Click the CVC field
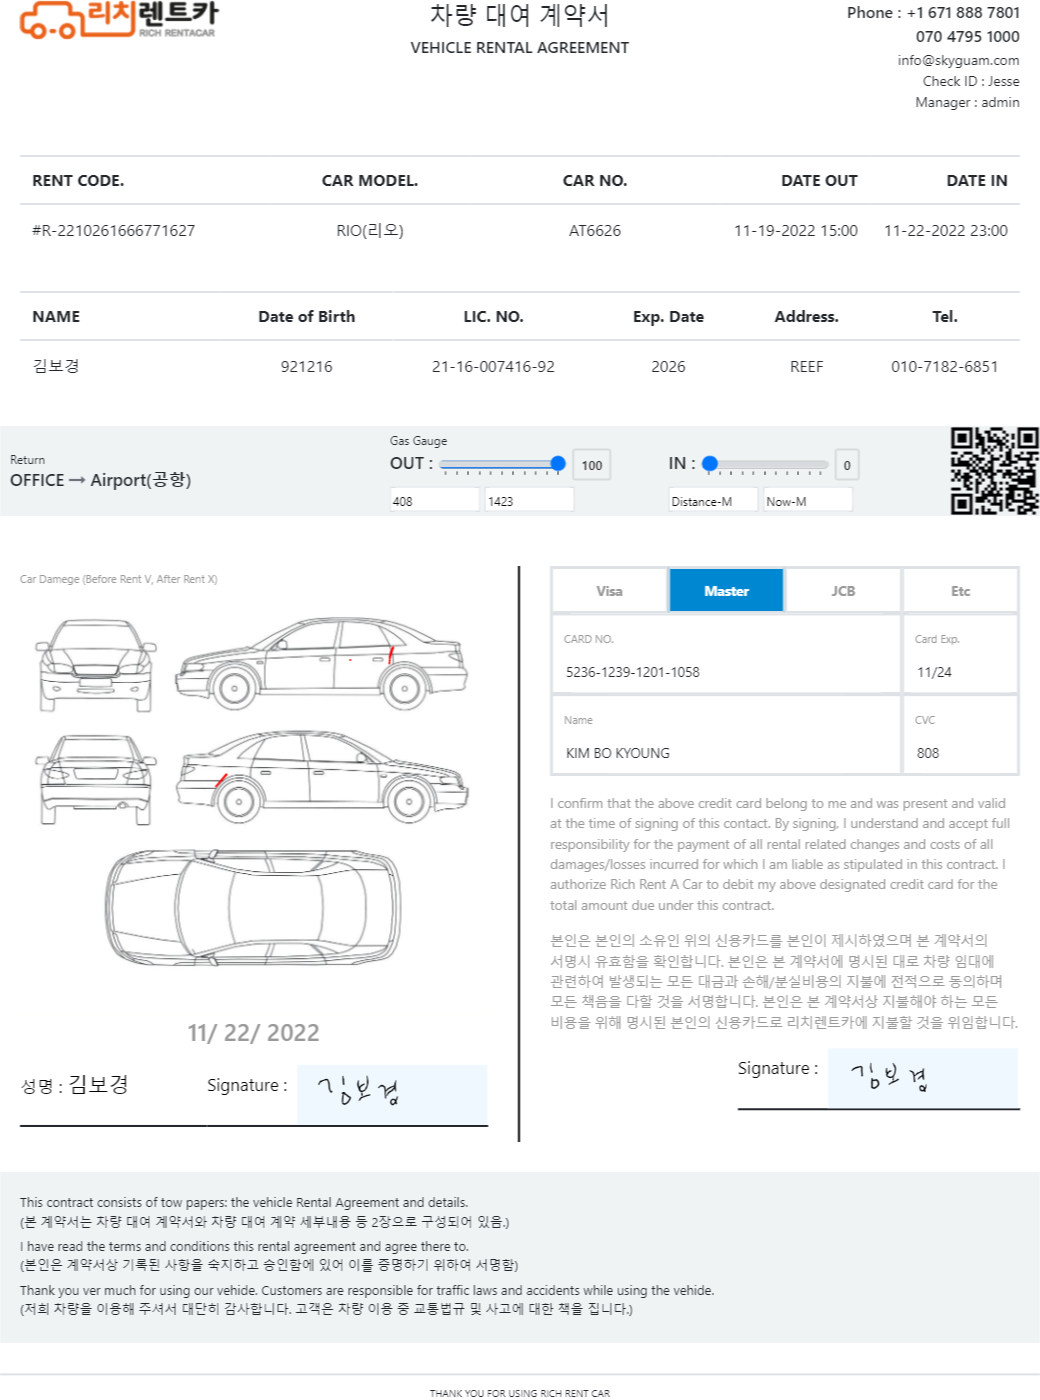Screen dimensions: 1040x1400 pos(960,753)
